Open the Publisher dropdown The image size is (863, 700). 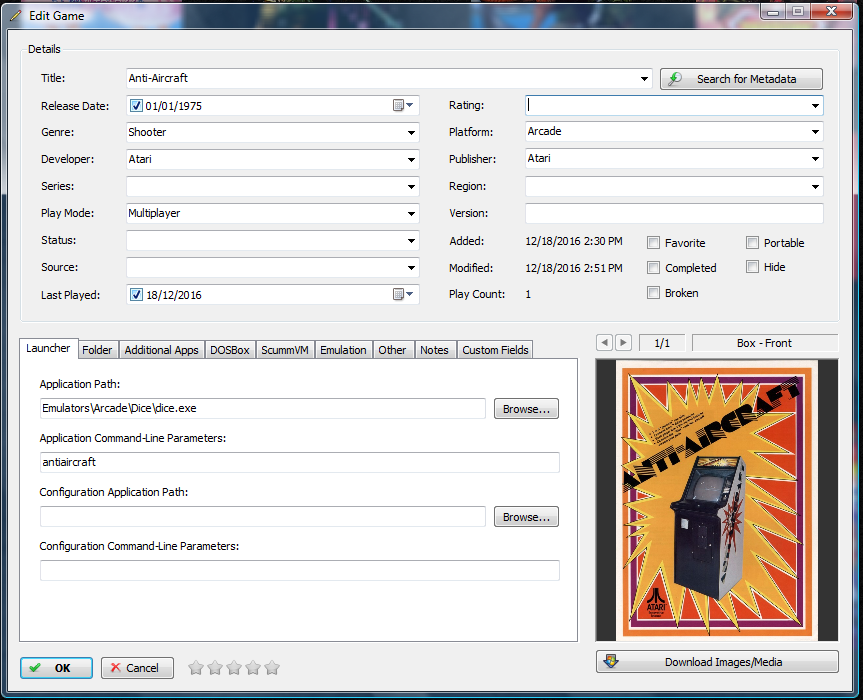(815, 159)
